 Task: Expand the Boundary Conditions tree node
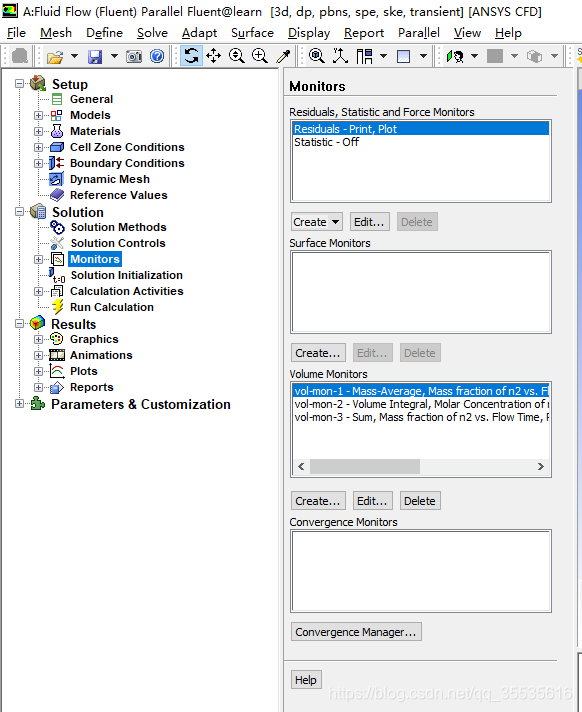coord(38,163)
